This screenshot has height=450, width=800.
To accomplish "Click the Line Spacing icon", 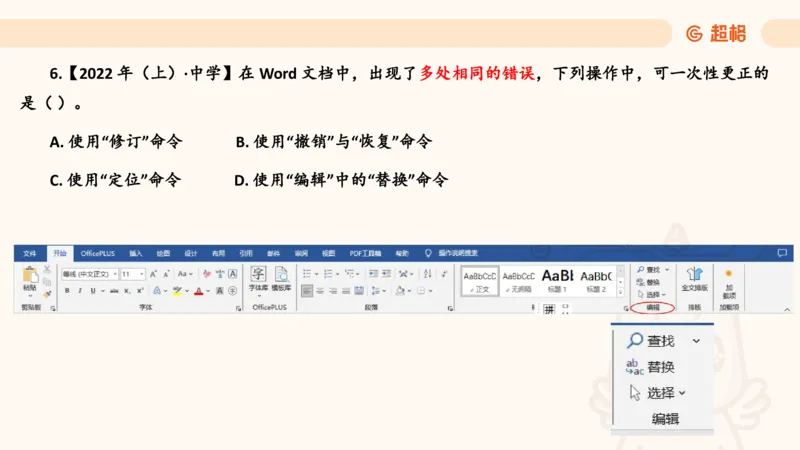I will pyautogui.click(x=376, y=291).
